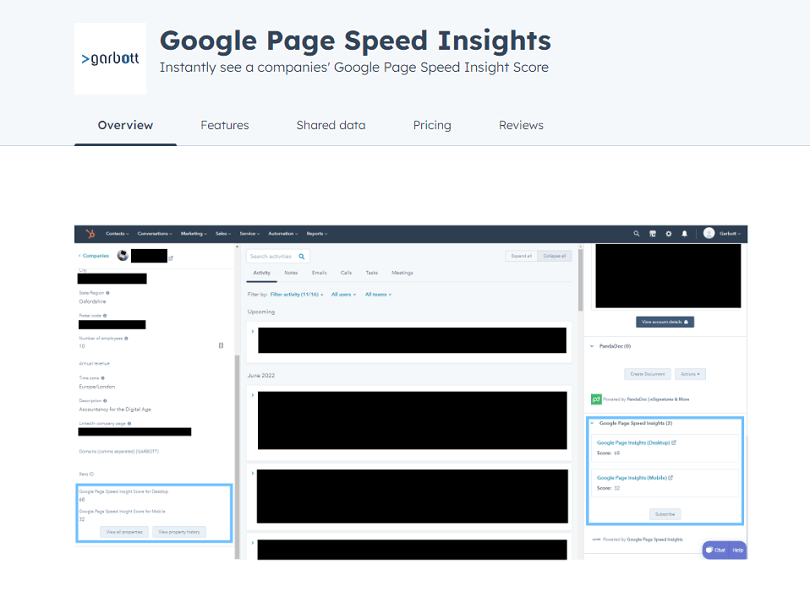This screenshot has height=613, width=810.
Task: Open the Reports dropdown menu
Action: (317, 233)
